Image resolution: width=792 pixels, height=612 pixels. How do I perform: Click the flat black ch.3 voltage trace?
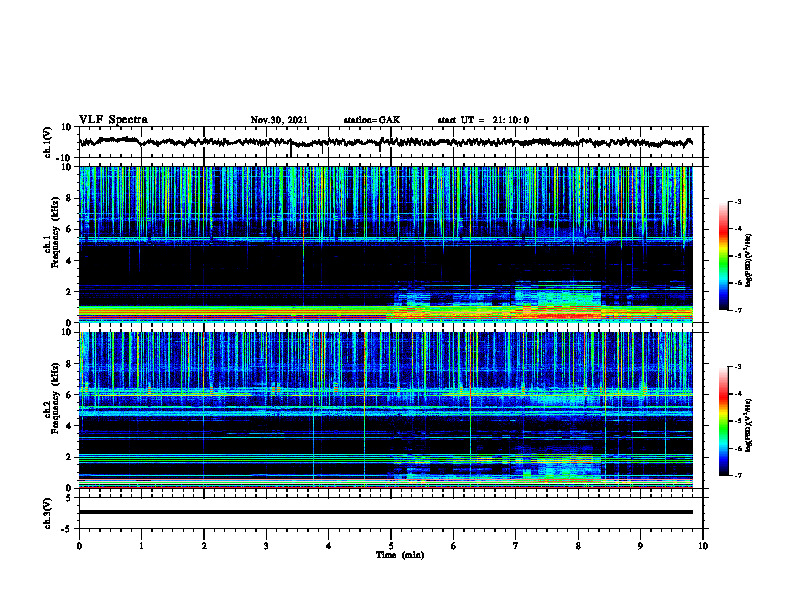click(385, 512)
